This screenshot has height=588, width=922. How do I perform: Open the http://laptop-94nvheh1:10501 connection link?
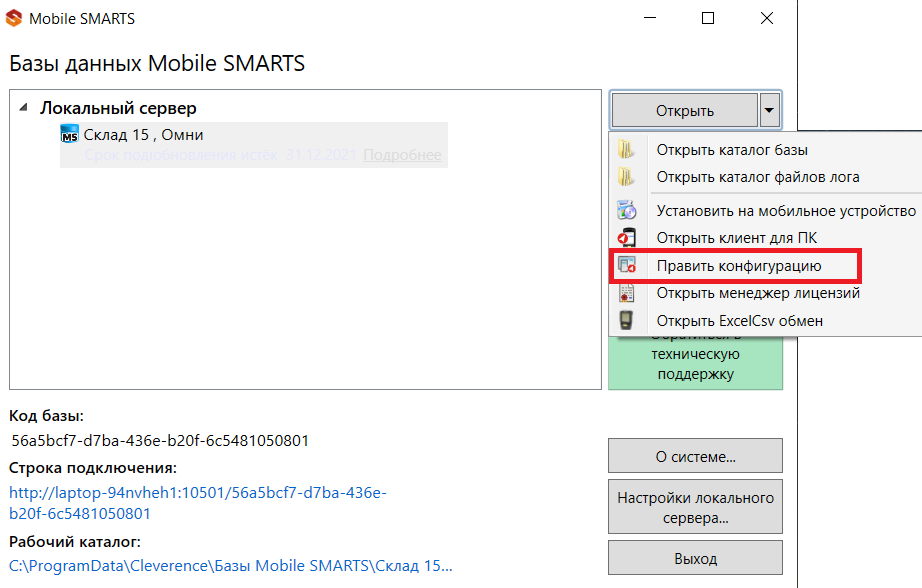[198, 503]
